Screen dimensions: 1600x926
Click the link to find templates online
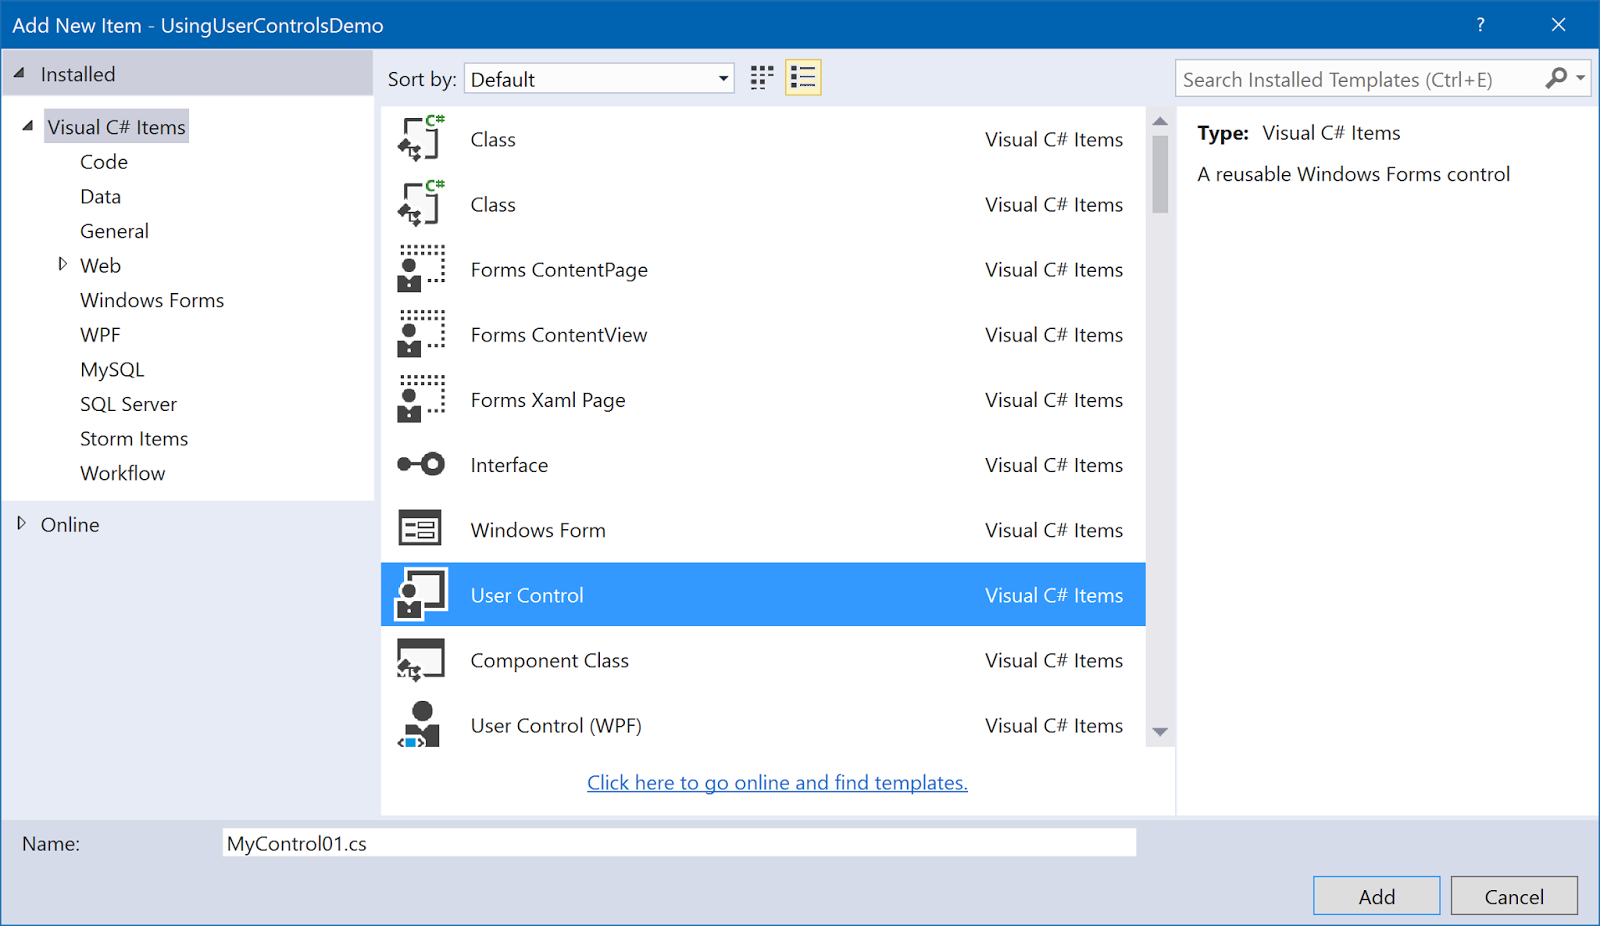point(777,782)
